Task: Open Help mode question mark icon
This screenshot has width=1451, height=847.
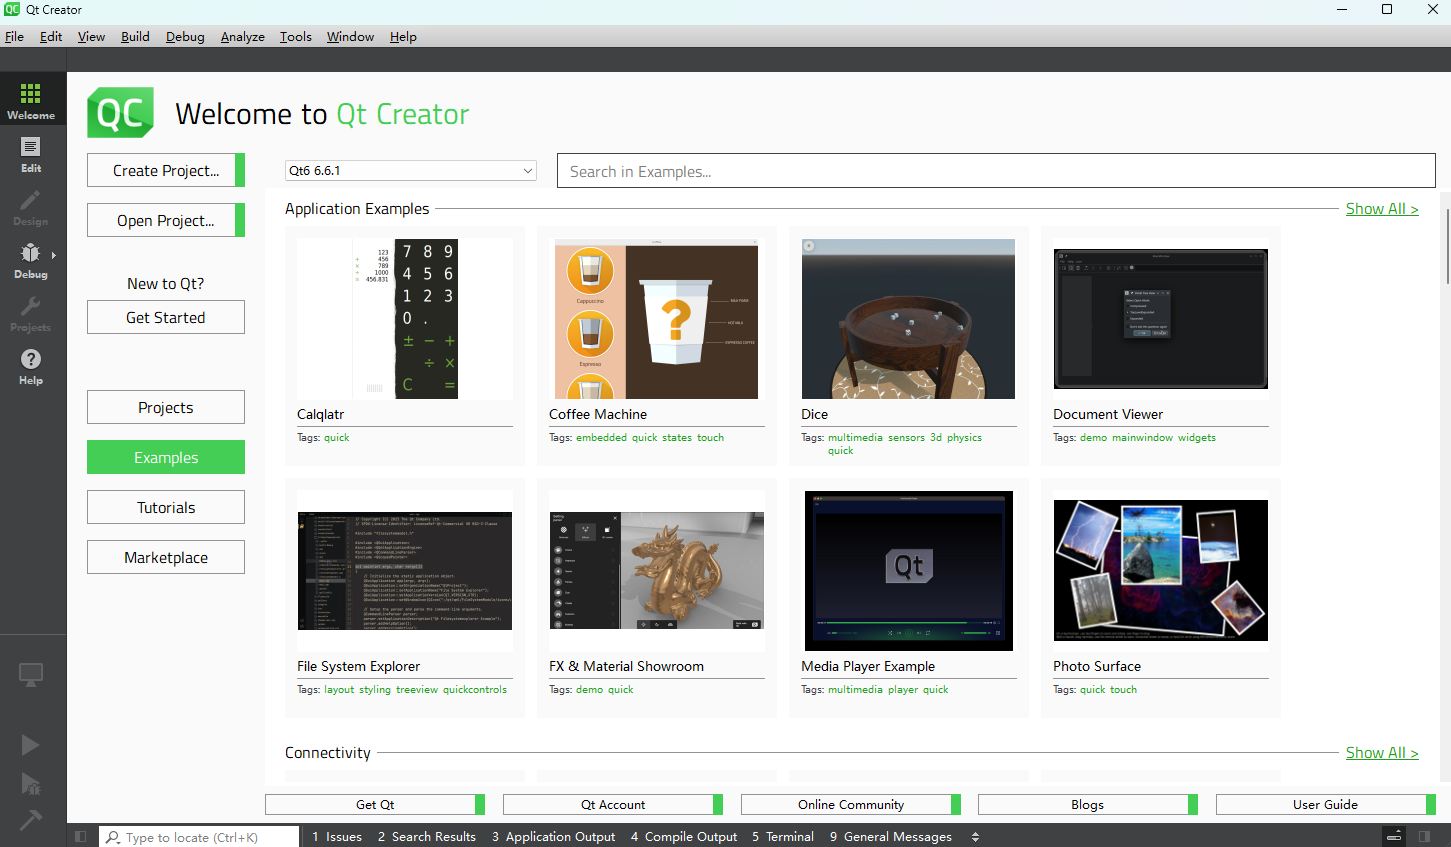Action: click(31, 359)
